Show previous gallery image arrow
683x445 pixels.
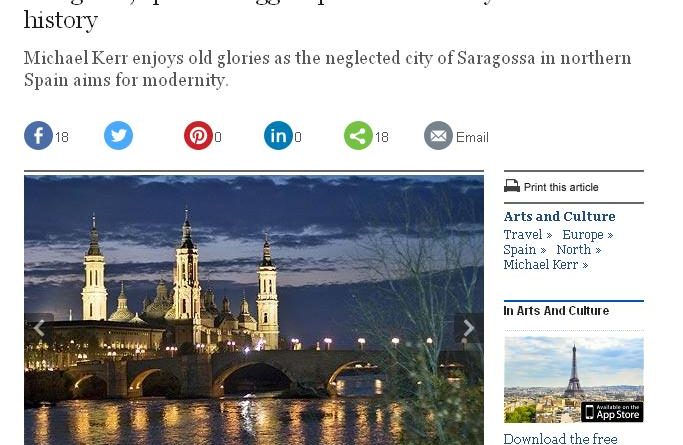[x=39, y=328]
